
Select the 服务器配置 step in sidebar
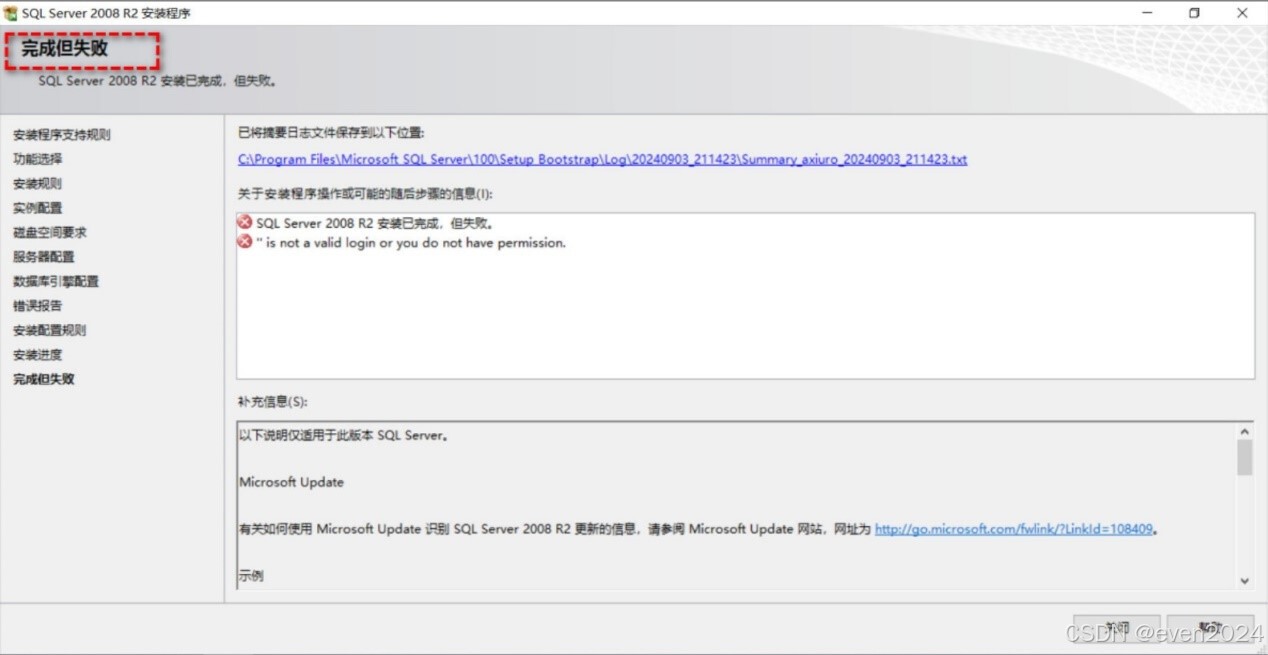tap(44, 257)
